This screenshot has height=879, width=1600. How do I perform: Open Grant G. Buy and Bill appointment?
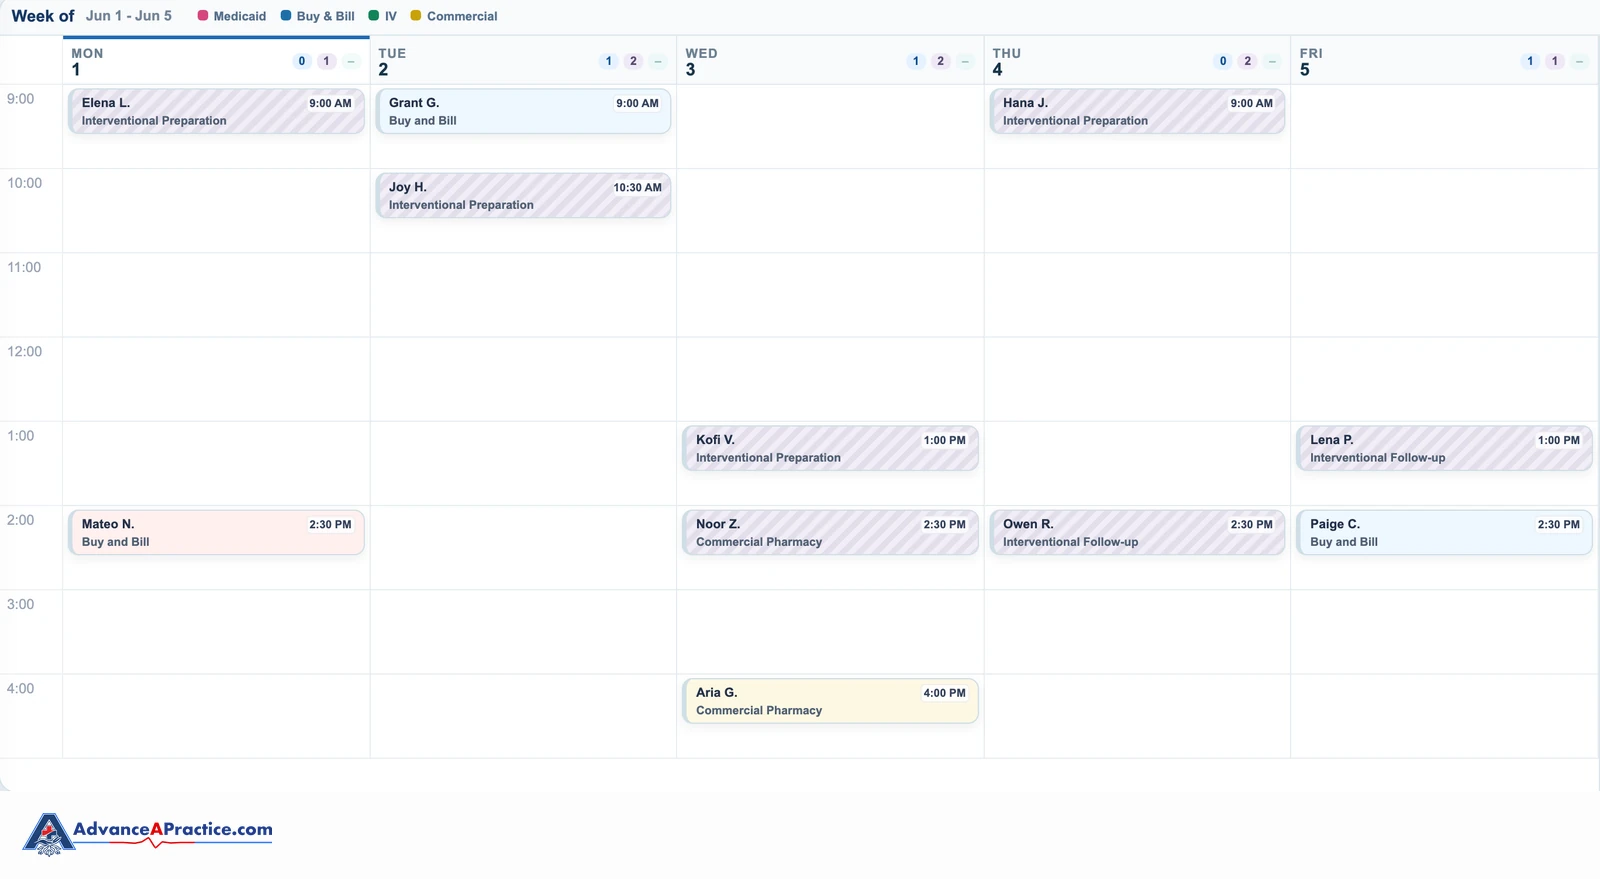tap(523, 111)
